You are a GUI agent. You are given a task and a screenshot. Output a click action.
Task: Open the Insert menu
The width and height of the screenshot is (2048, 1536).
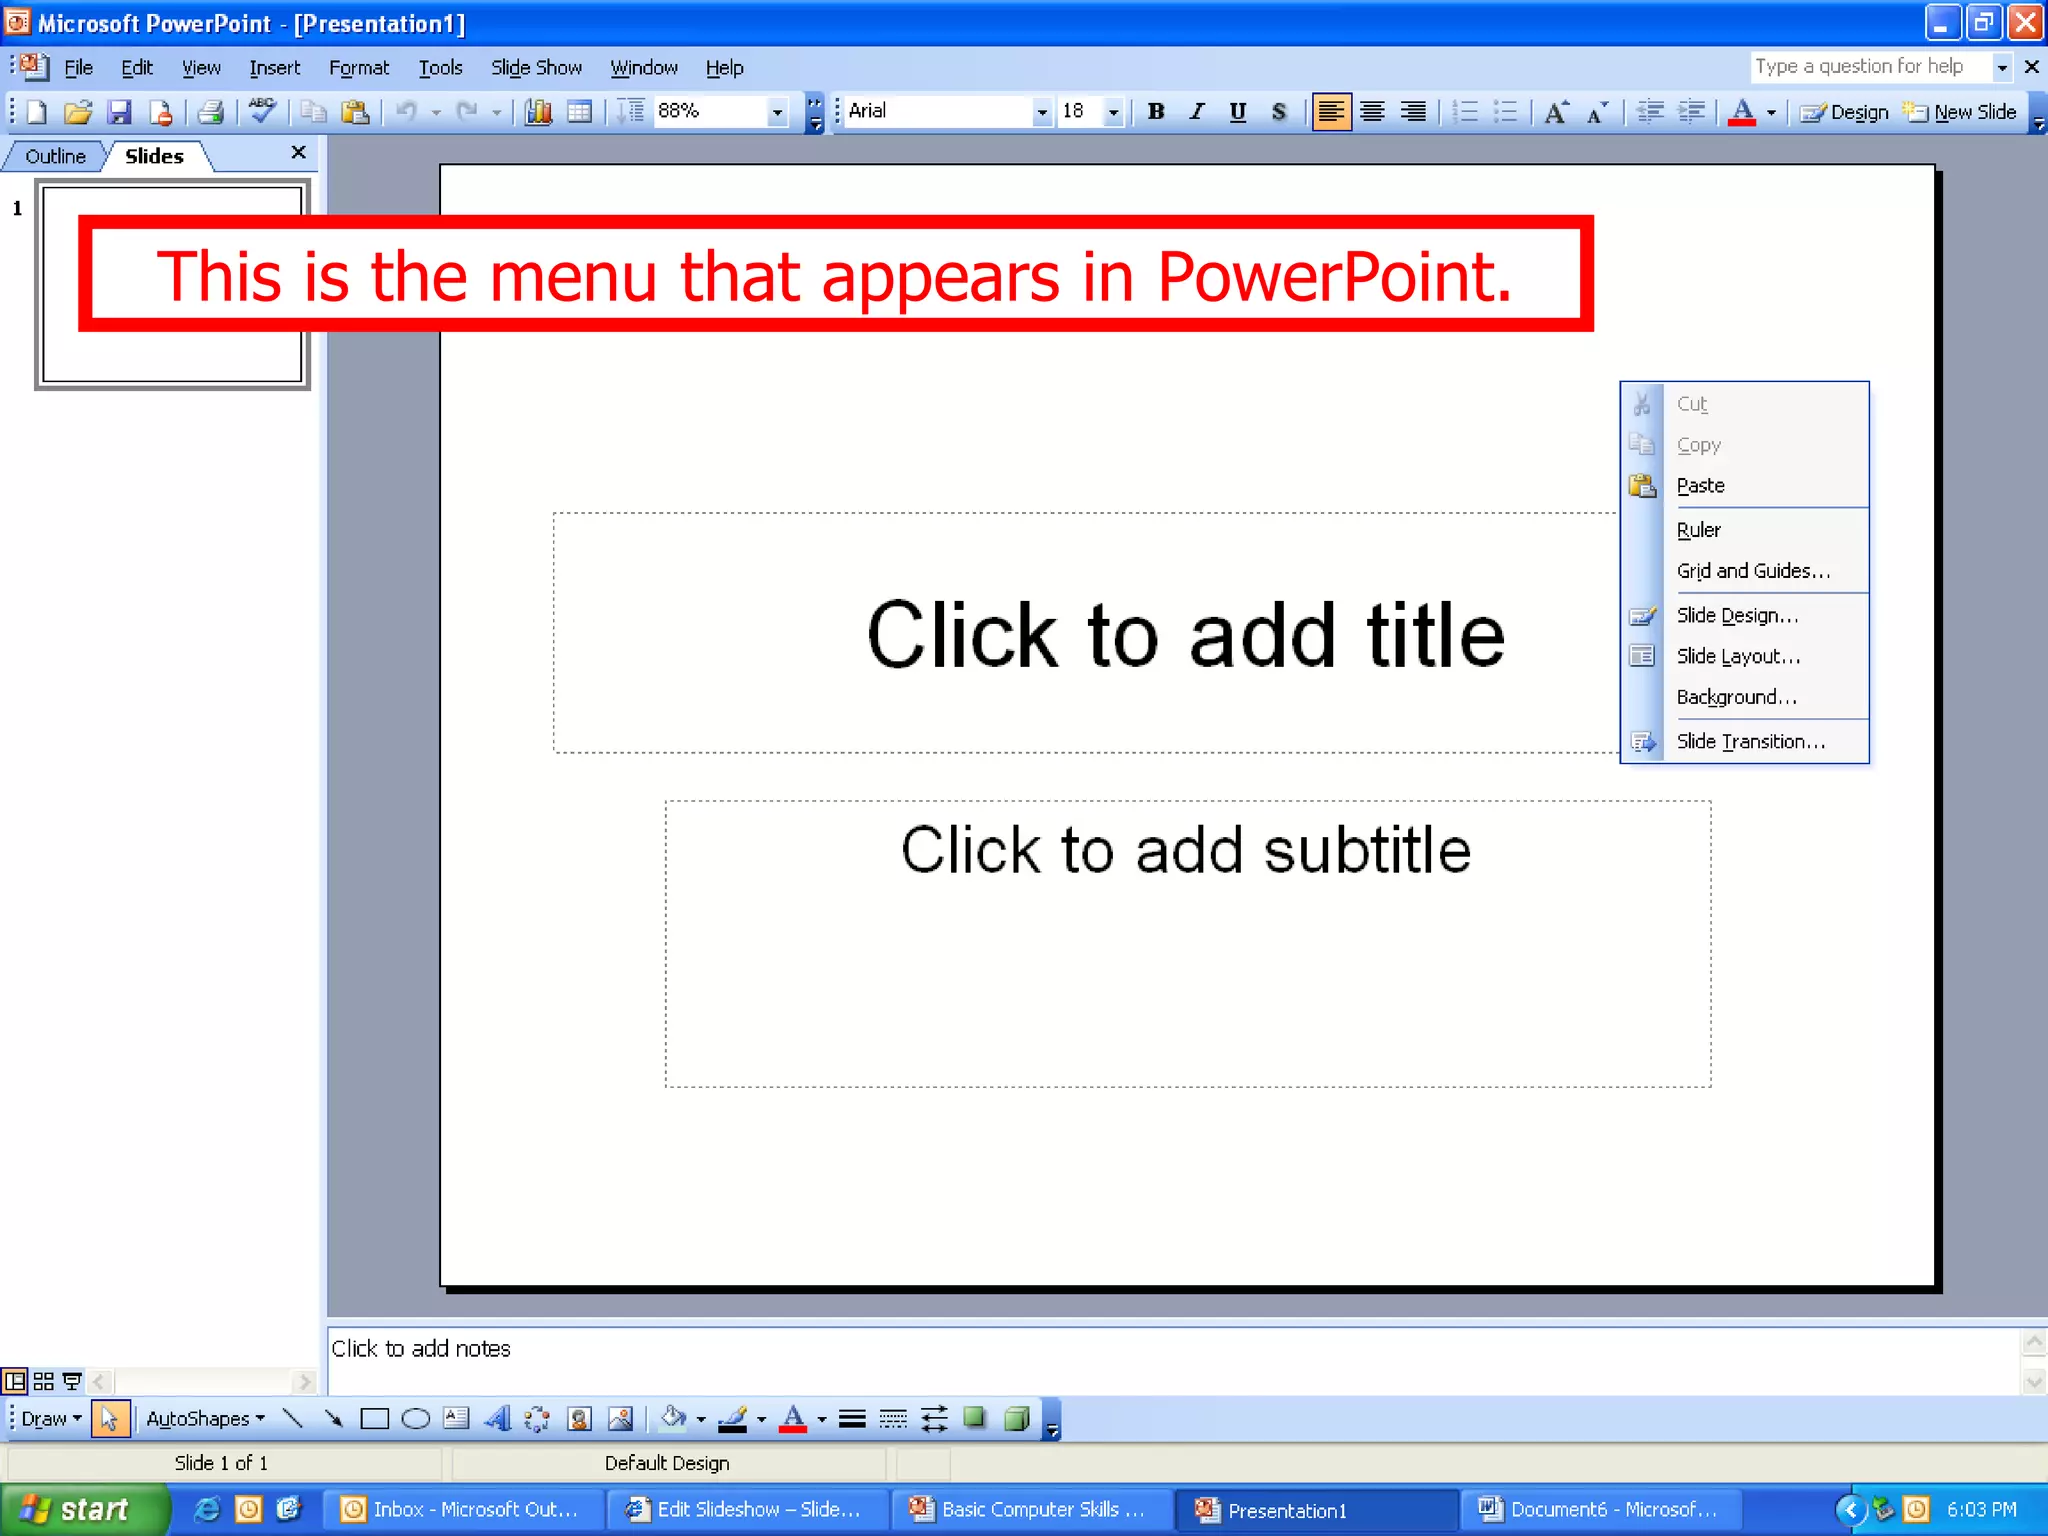274,67
